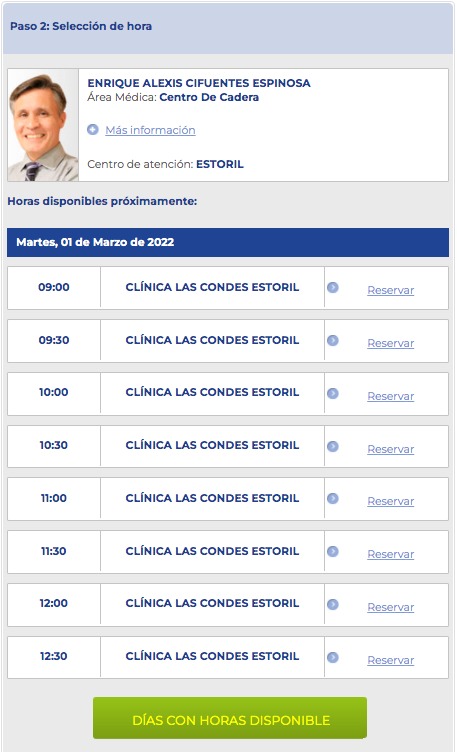
Task: Open the Más información link
Action: [150, 130]
